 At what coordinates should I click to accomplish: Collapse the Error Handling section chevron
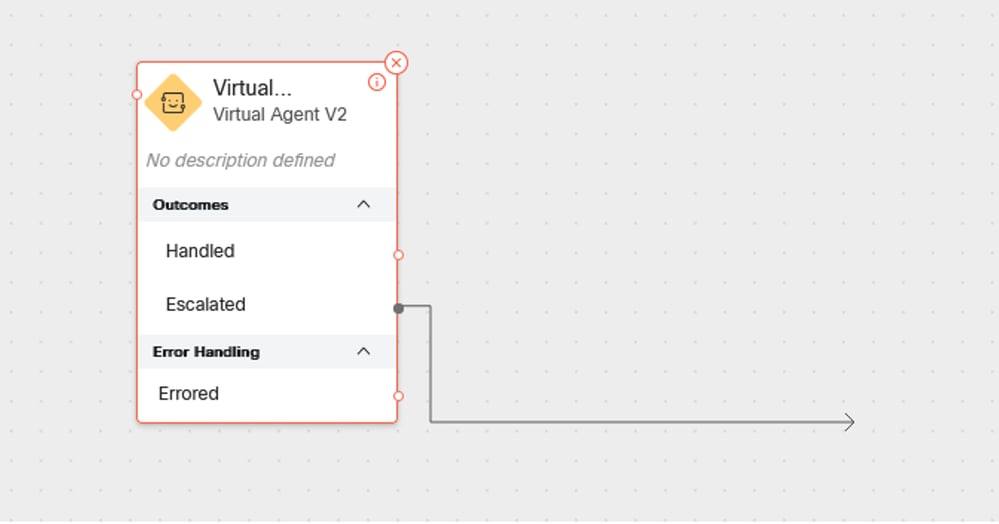tap(363, 351)
